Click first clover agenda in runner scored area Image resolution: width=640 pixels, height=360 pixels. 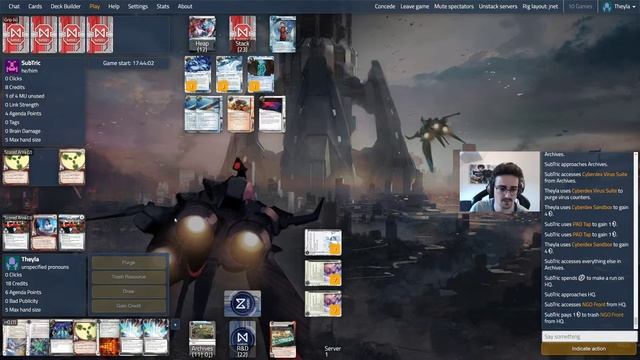click(16, 167)
